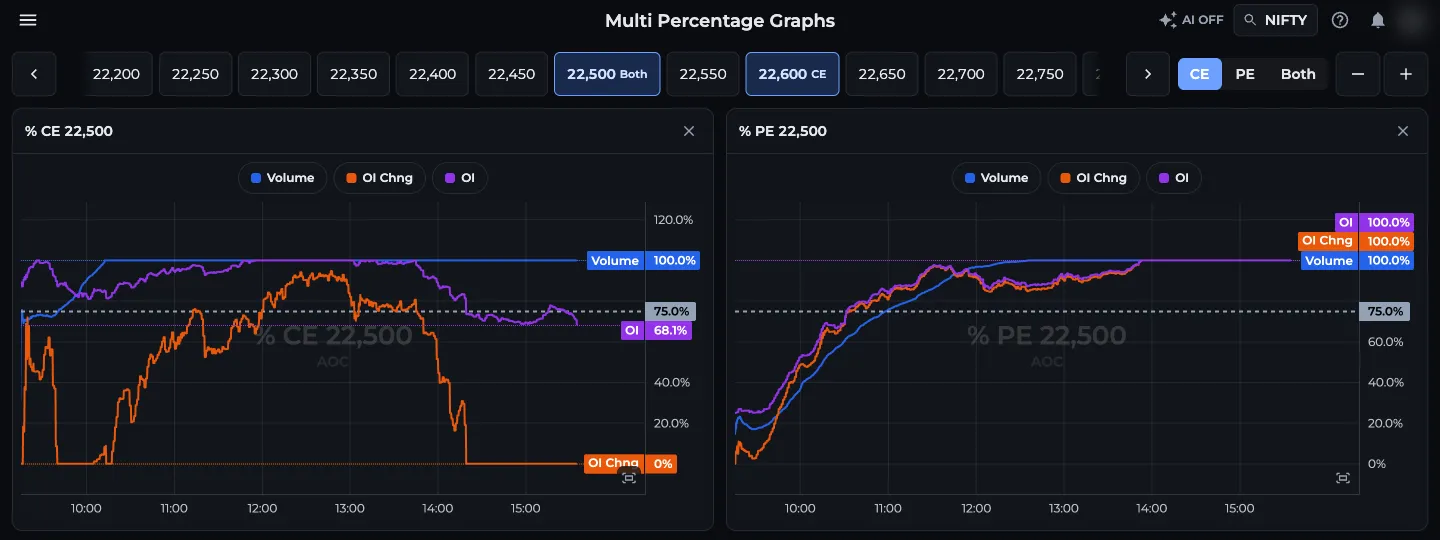The image size is (1440, 540).
Task: Select the 22,250 strike
Action: pos(195,74)
